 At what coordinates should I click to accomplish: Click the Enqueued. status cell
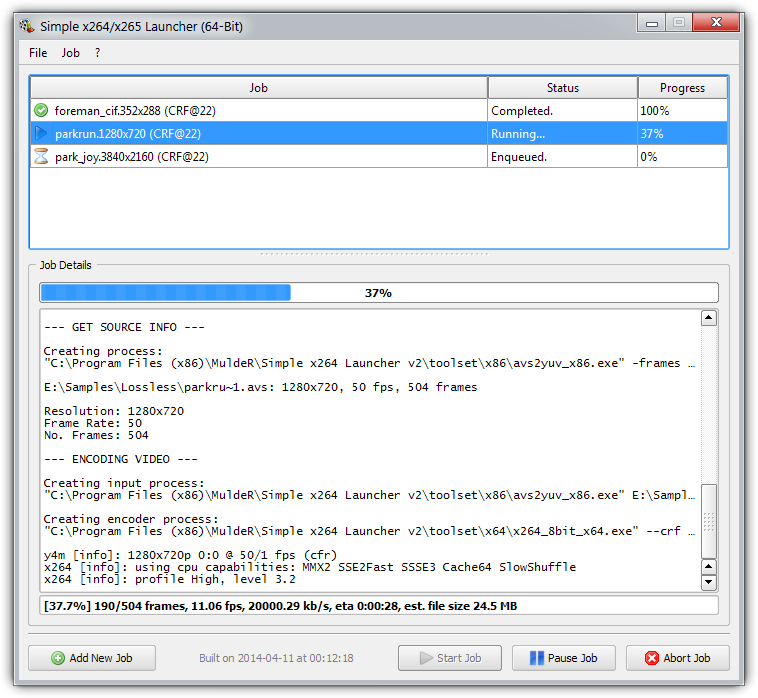coord(563,157)
